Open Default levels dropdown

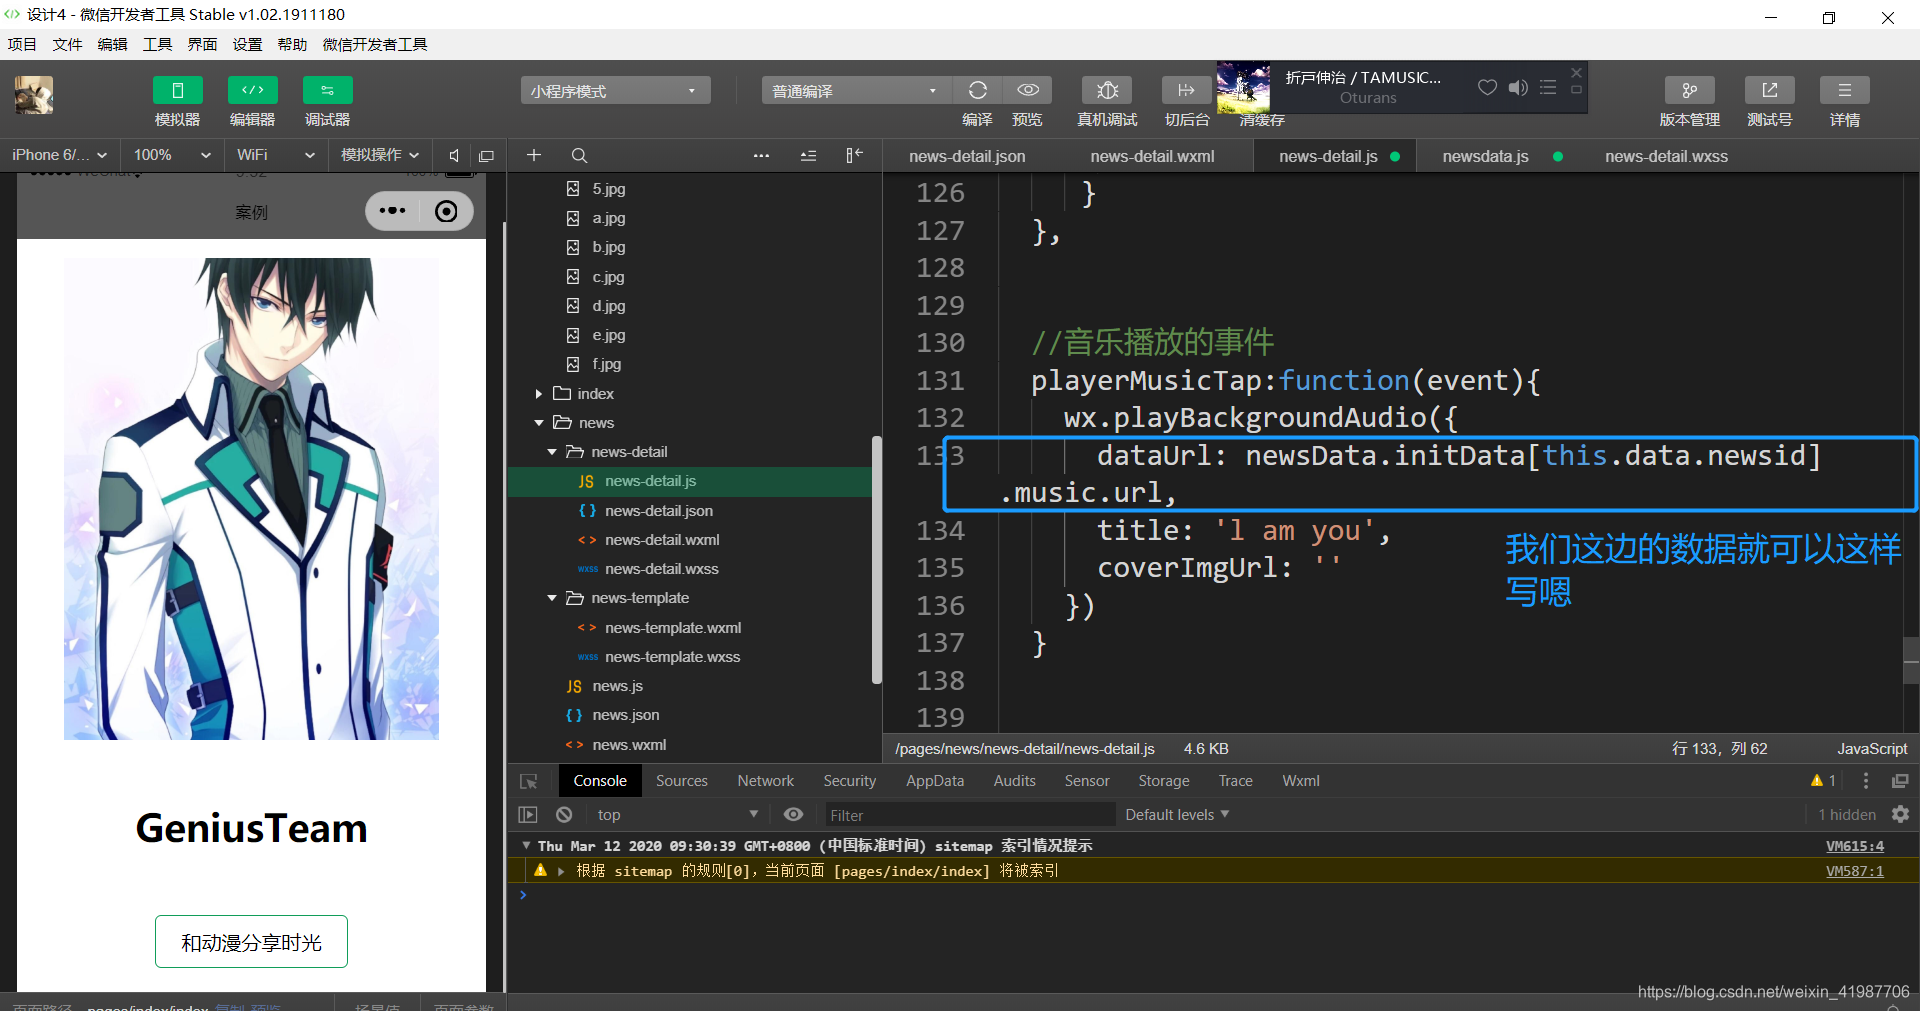click(1177, 815)
